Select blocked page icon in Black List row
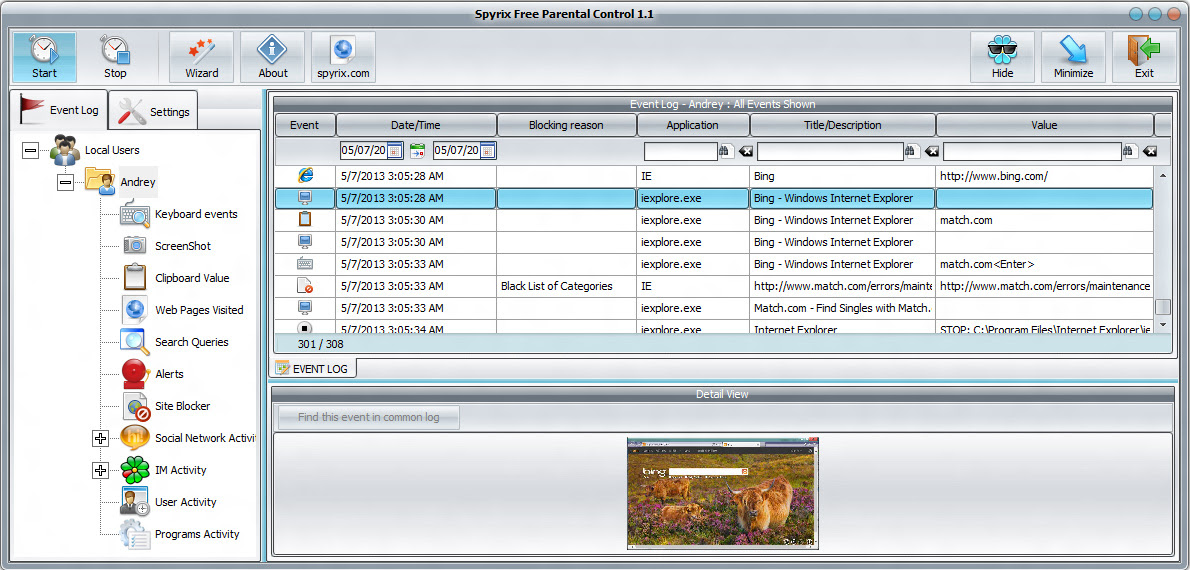Viewport: 1190px width, 570px height. point(304,286)
